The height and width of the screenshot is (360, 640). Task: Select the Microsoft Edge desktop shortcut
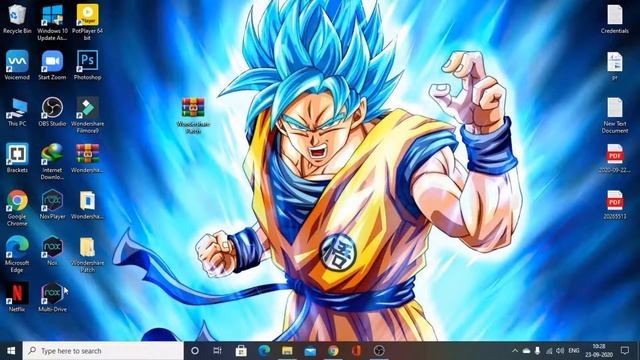pyautogui.click(x=17, y=254)
